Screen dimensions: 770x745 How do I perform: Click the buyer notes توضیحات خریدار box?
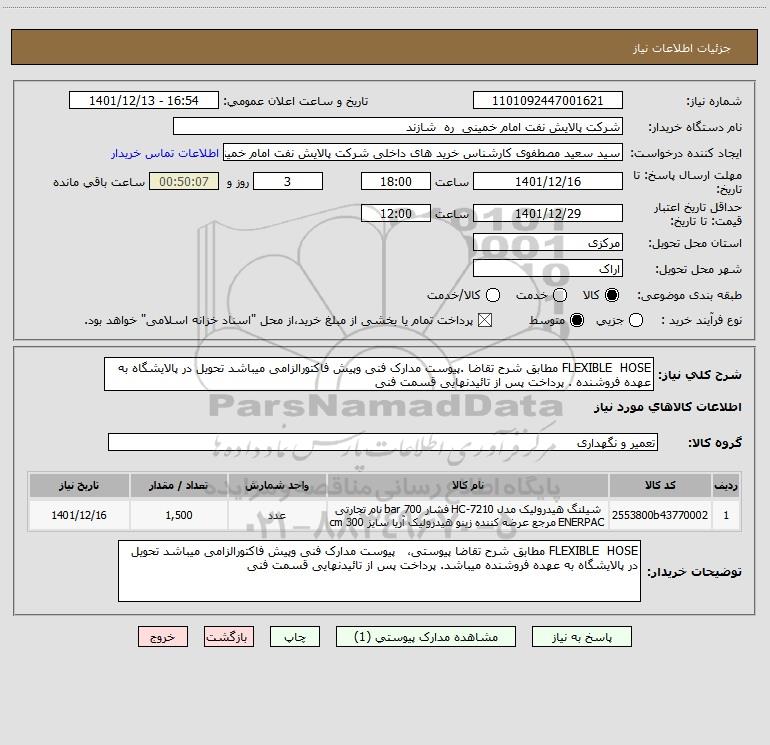pyautogui.click(x=379, y=571)
